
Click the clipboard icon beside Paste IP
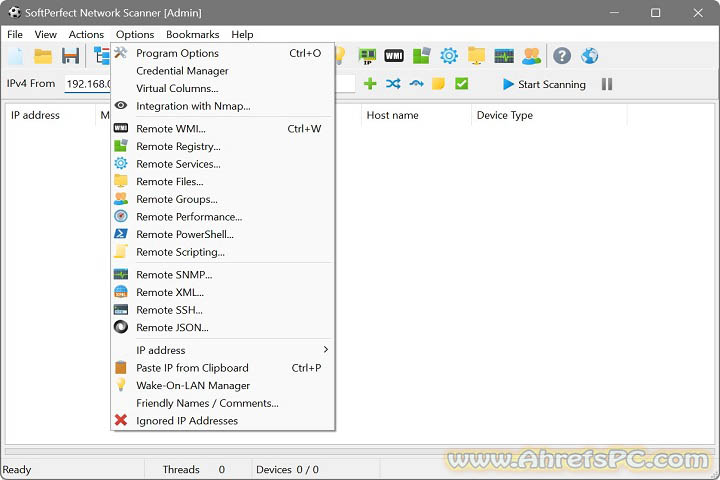click(121, 367)
